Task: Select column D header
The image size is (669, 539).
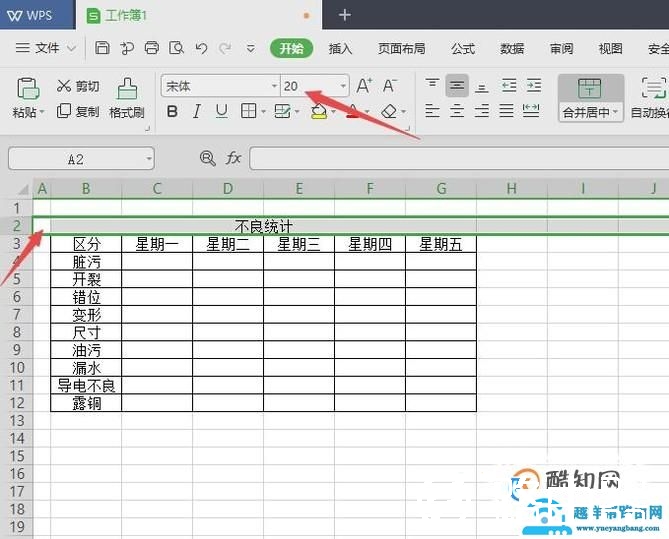Action: pyautogui.click(x=228, y=188)
